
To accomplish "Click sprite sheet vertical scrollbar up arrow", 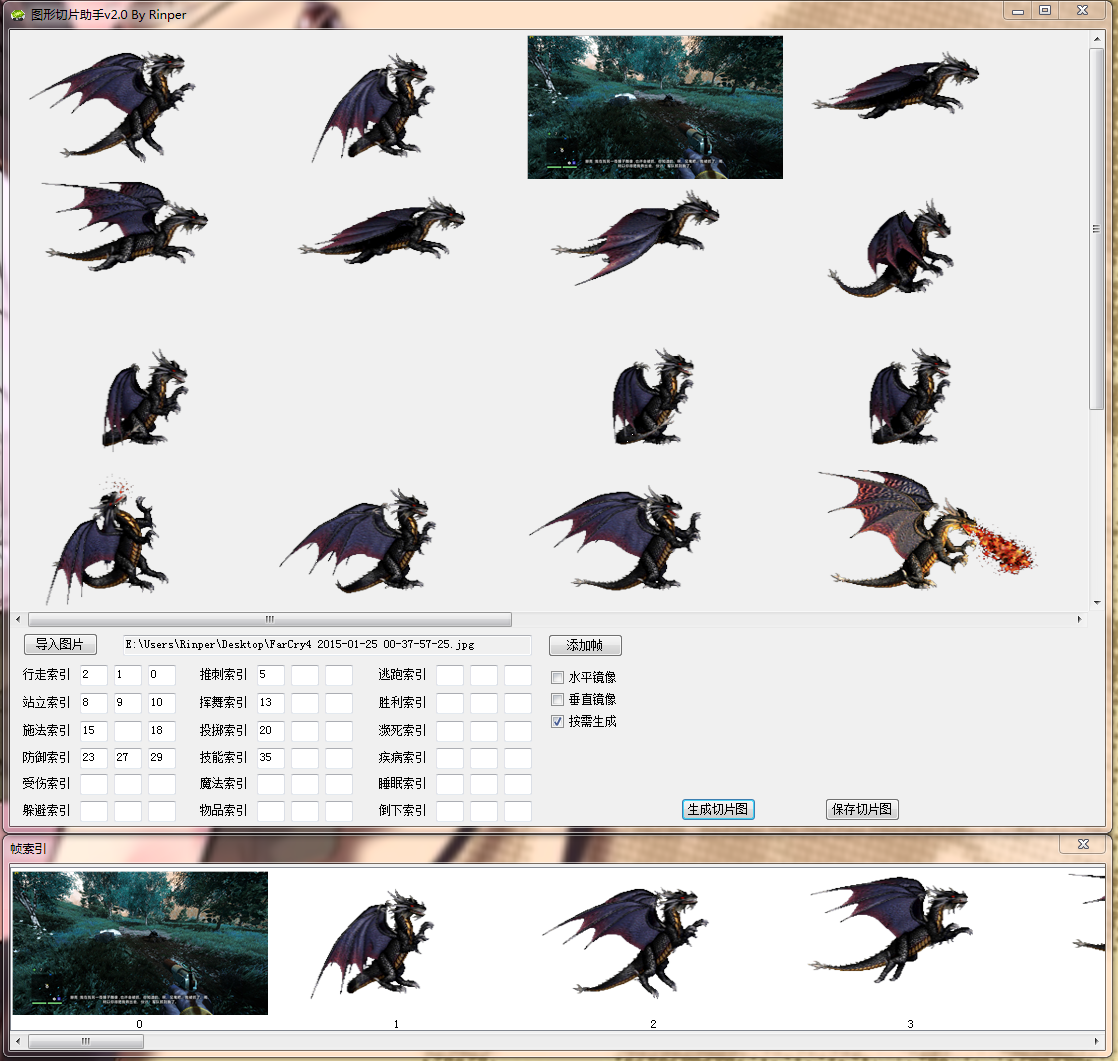I will click(1097, 39).
